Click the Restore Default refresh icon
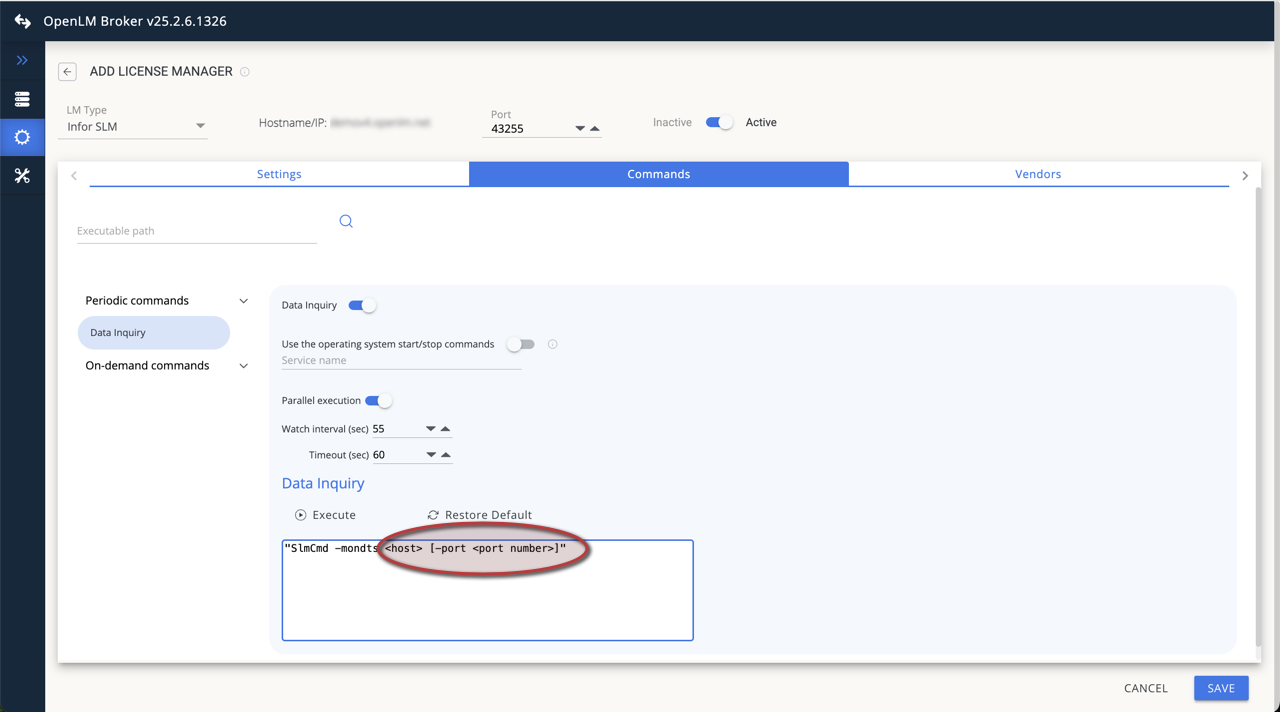 click(434, 514)
